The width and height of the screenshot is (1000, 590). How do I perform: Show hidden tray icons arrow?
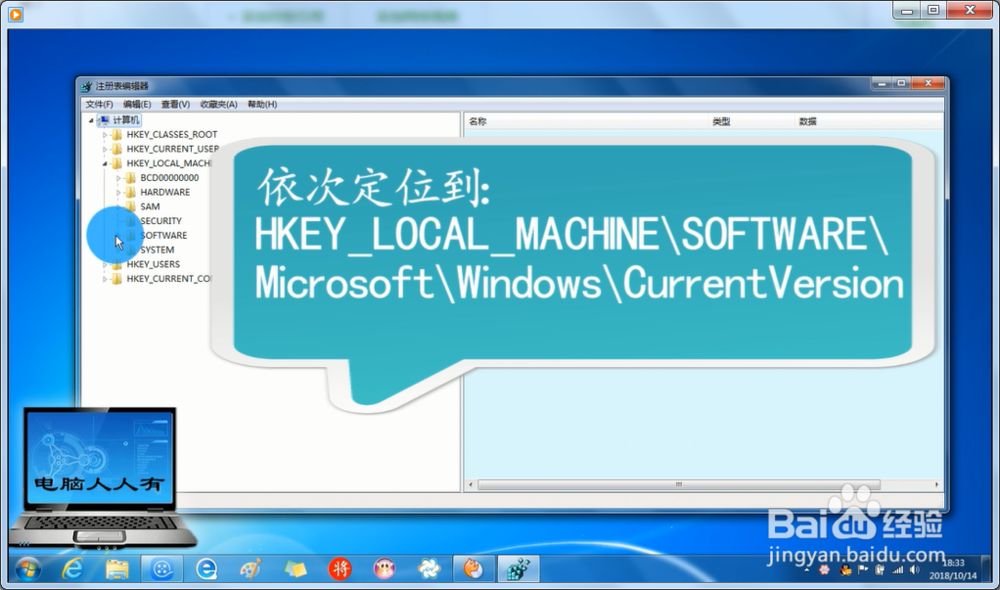807,570
